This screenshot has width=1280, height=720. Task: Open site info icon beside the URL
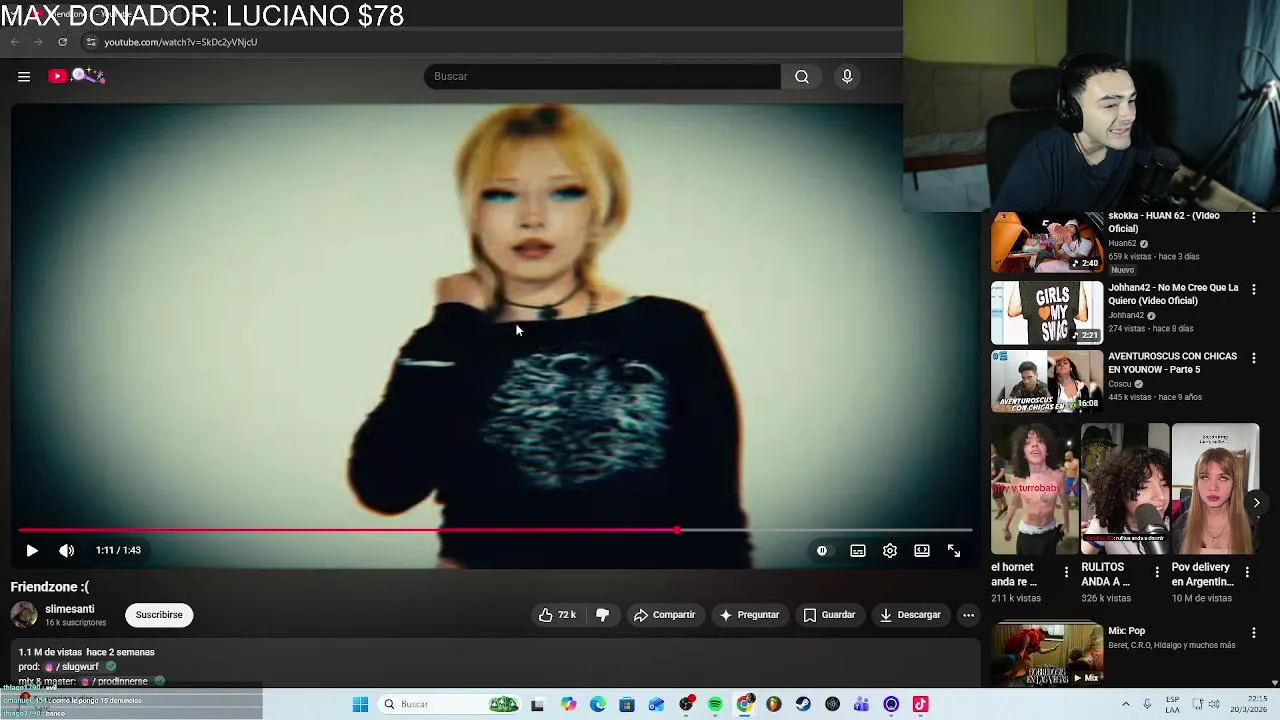click(x=91, y=42)
